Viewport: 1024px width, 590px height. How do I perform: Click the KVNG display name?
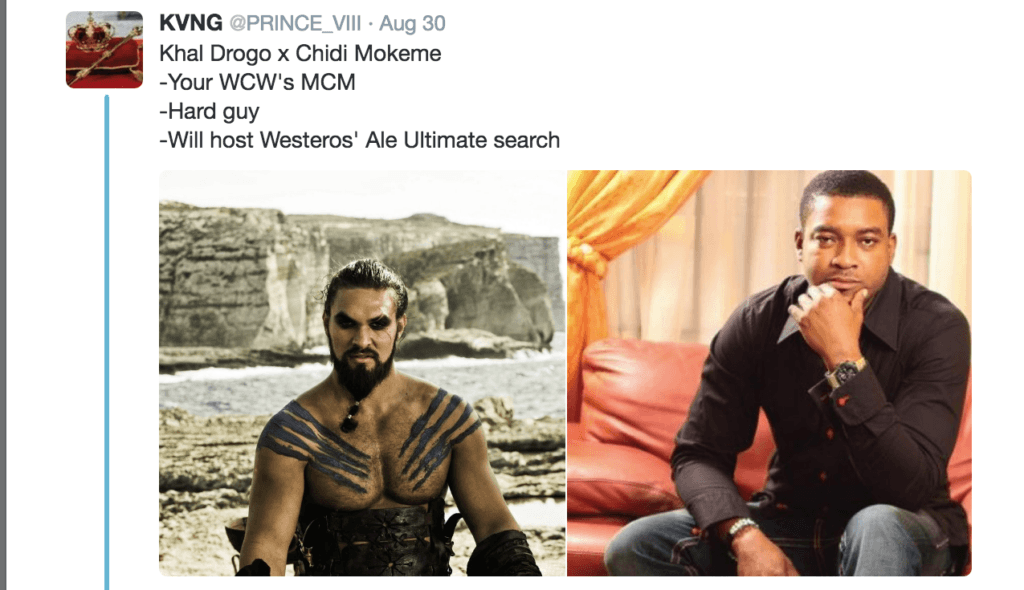point(191,23)
